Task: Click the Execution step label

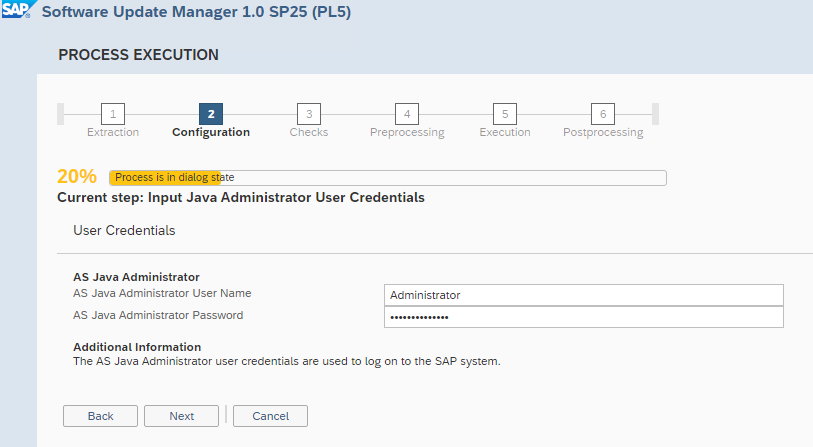Action: 505,132
